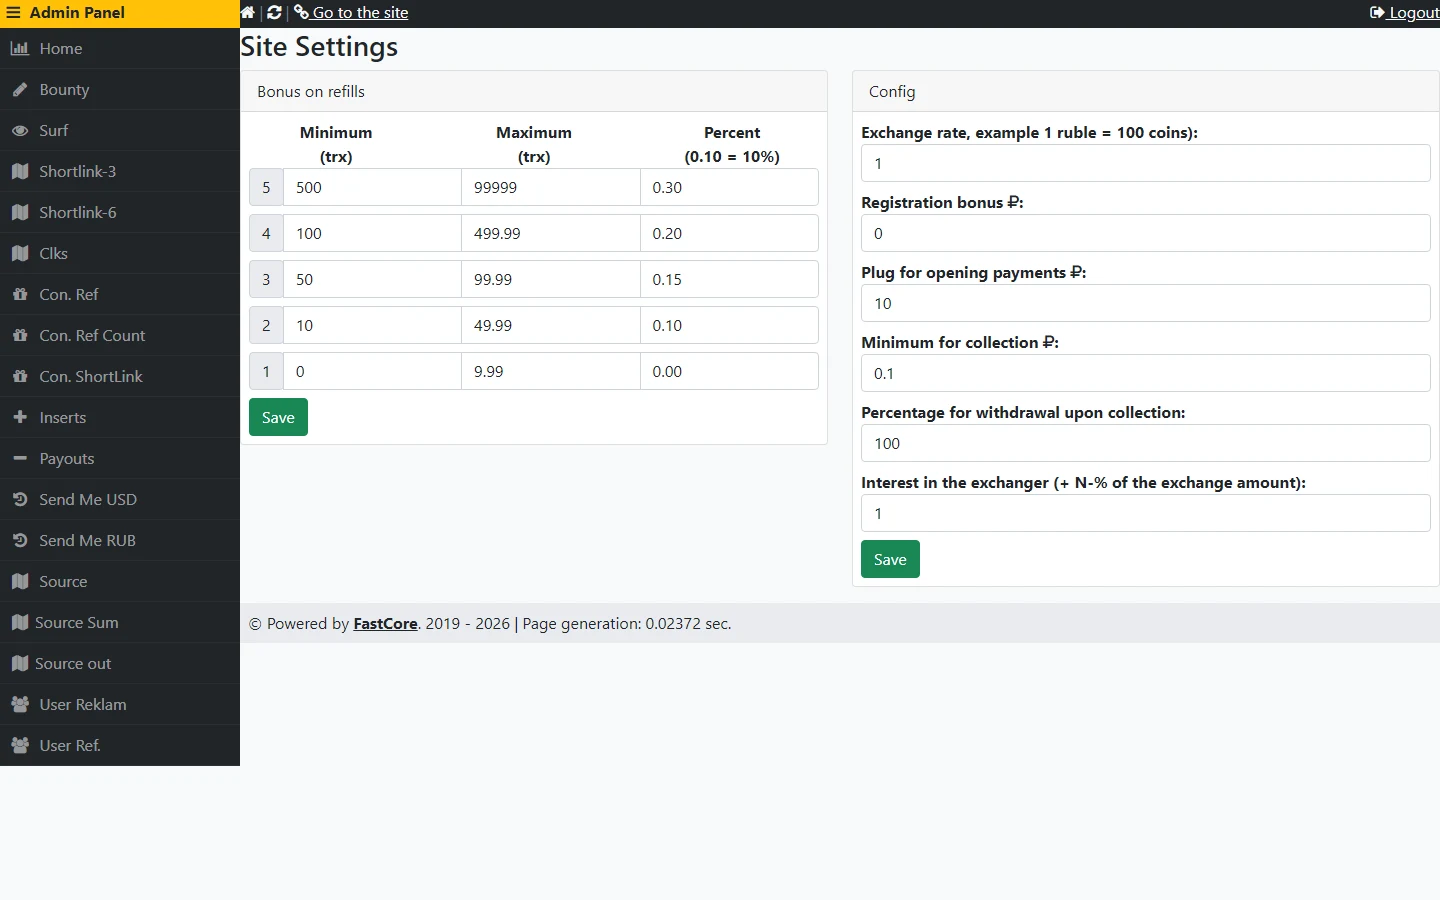Image resolution: width=1440 pixels, height=900 pixels.
Task: Click the gift icon next to Con. Ref
Action: 20,294
